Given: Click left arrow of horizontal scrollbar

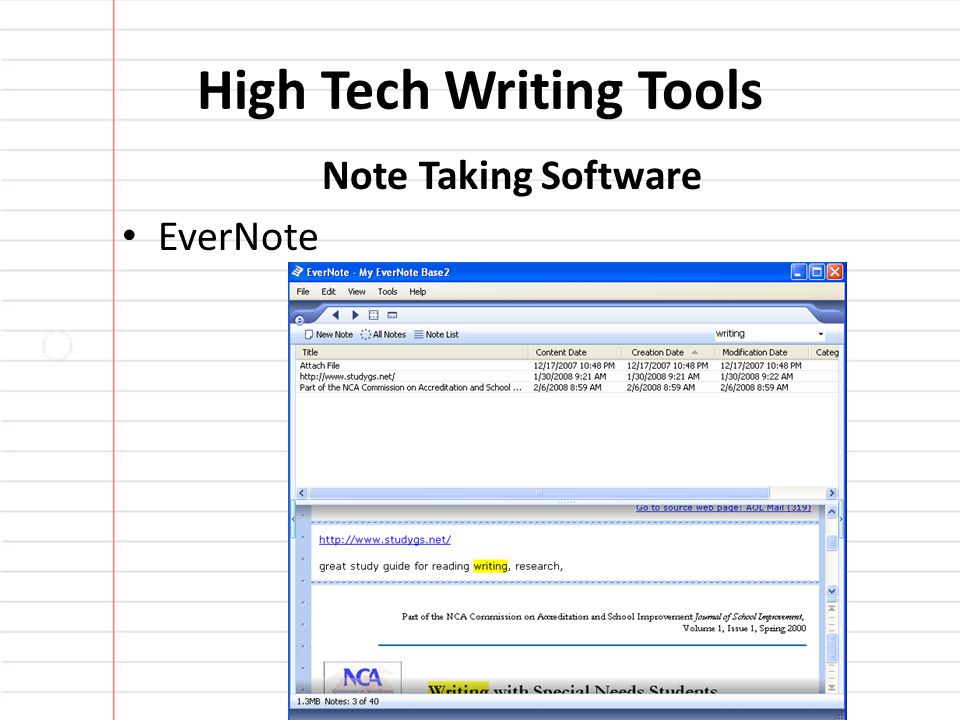Looking at the screenshot, I should click(302, 493).
